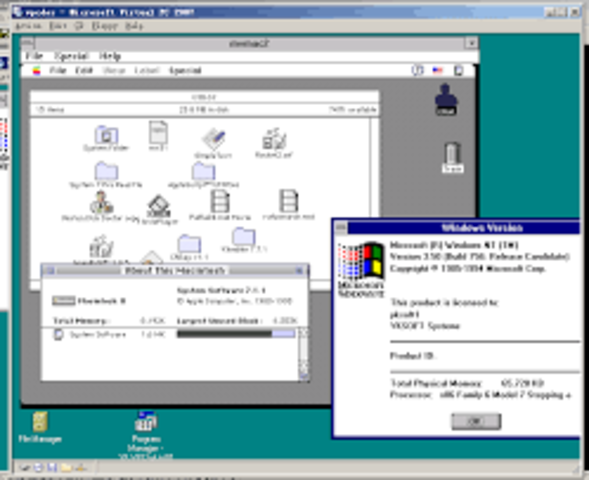
Task: Click the CD drive status bar icon
Action: tap(38, 467)
